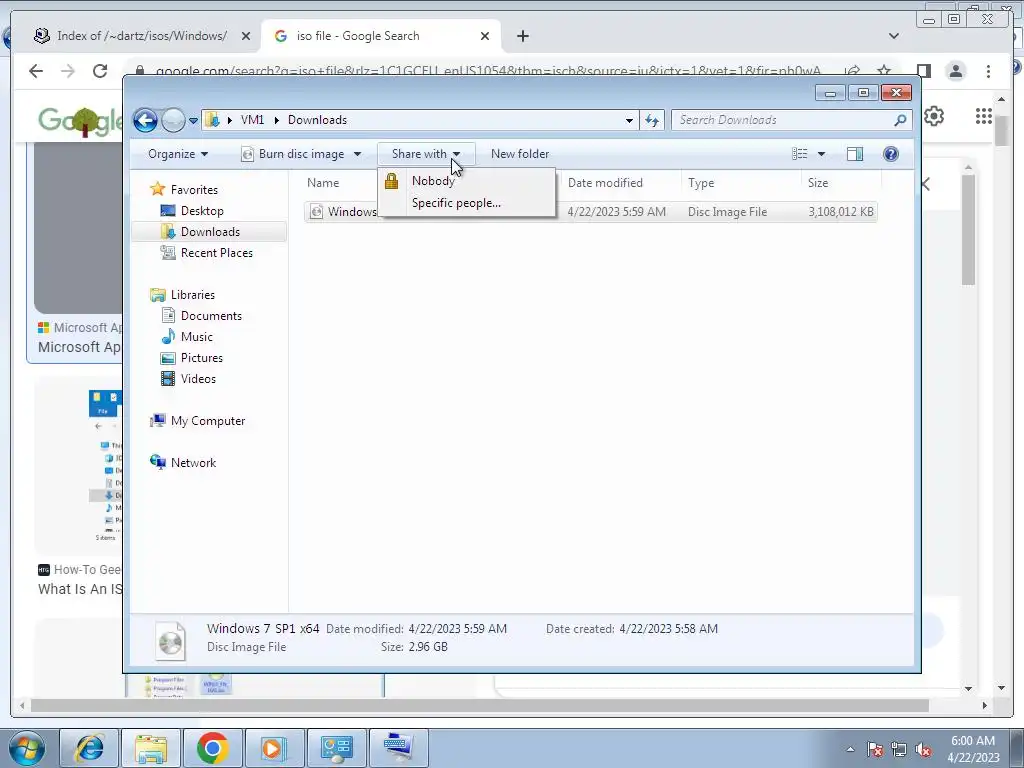The height and width of the screenshot is (768, 1024).
Task: Open Windows Media Player taskbar icon
Action: [274, 748]
